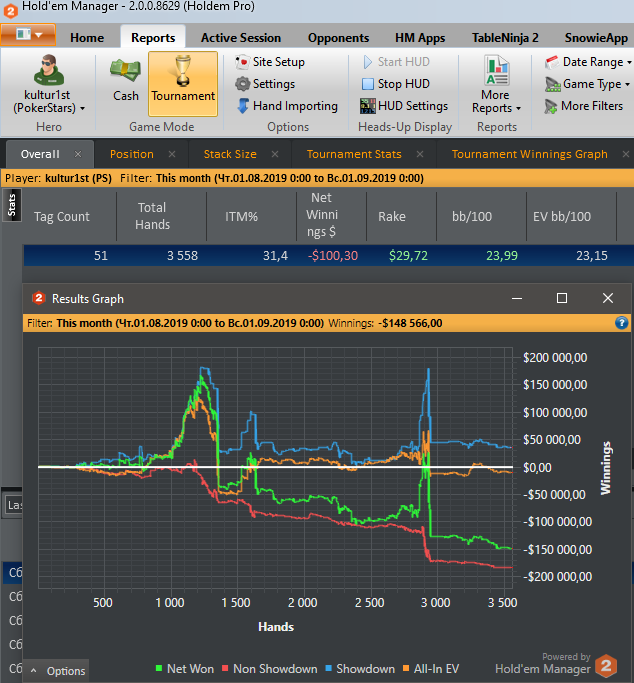Toggle the Showdown legend entry
634x683 pixels.
360,669
